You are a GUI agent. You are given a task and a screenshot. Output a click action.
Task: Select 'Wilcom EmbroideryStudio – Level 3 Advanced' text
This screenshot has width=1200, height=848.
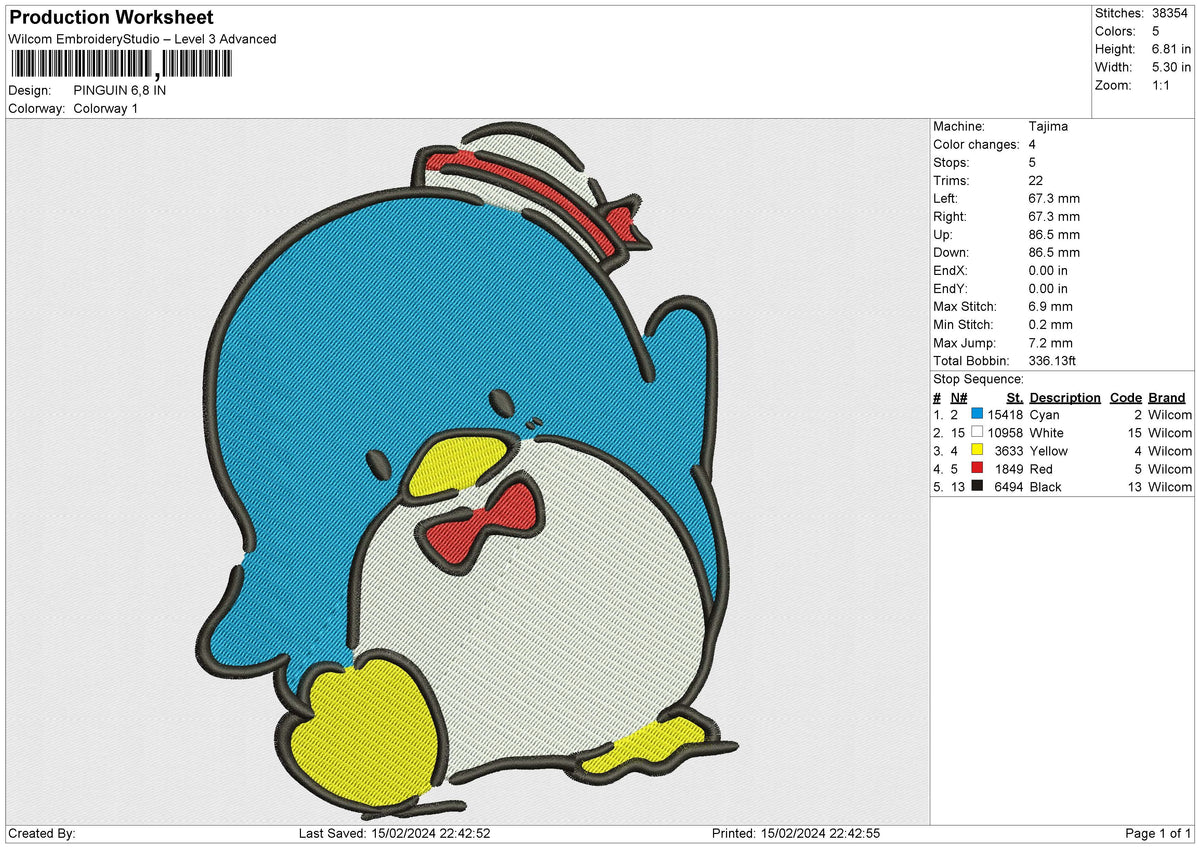142,39
